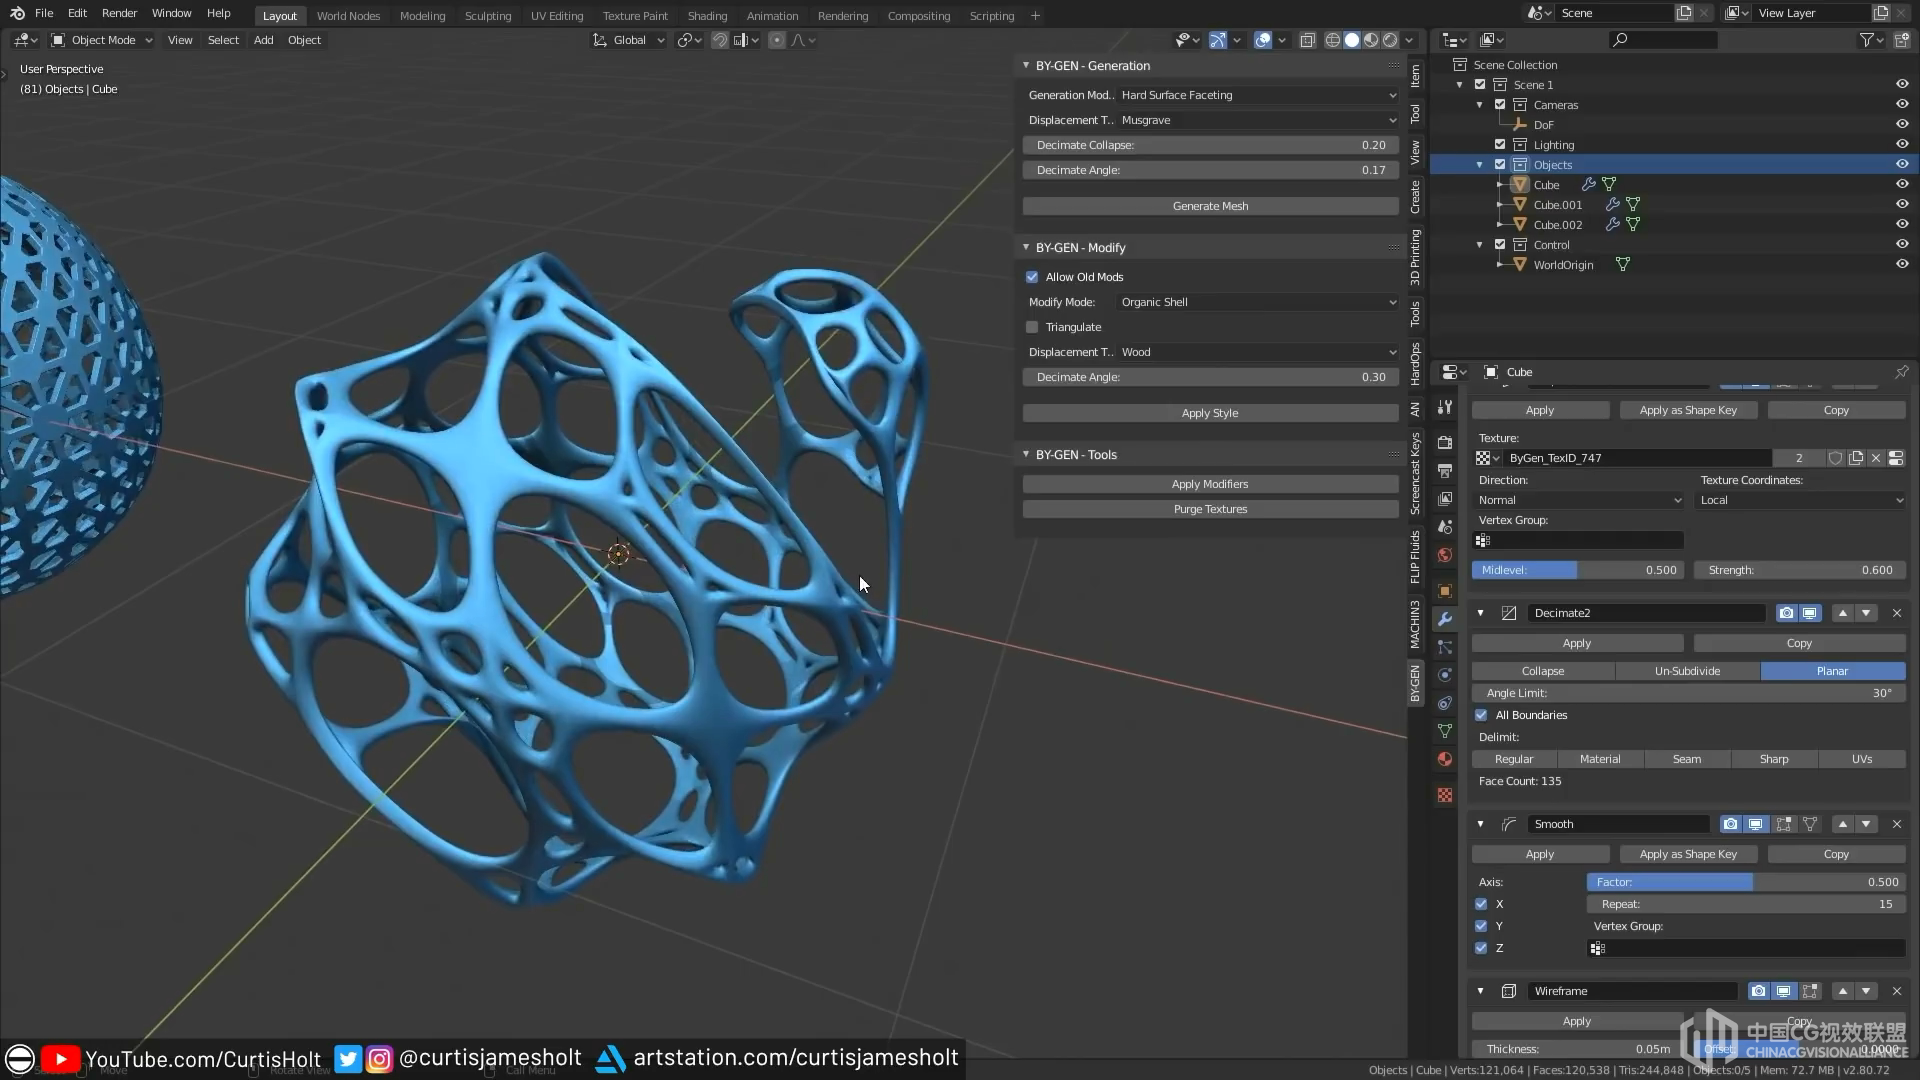The image size is (1920, 1080).
Task: Remove the Decimate2 modifier
Action: [x=1897, y=613]
